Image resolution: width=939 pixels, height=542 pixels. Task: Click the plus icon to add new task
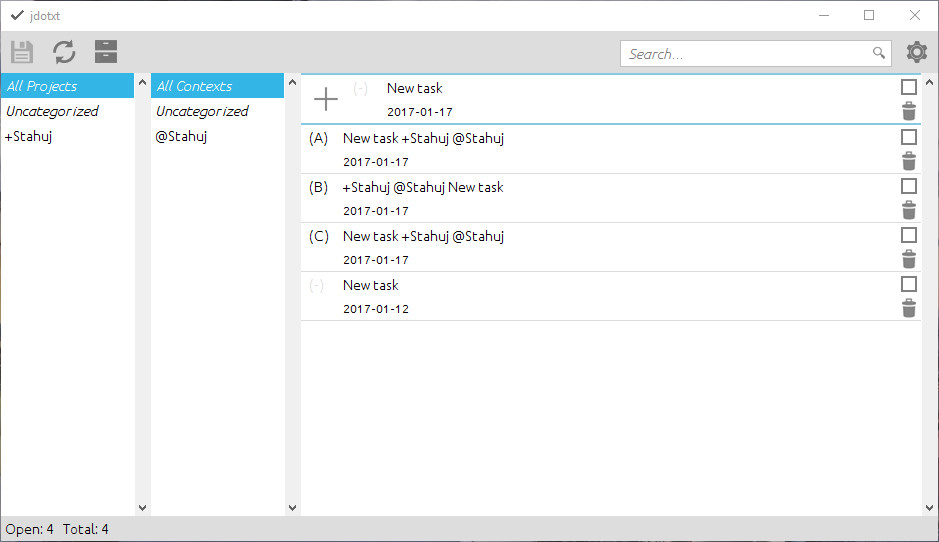pyautogui.click(x=326, y=99)
